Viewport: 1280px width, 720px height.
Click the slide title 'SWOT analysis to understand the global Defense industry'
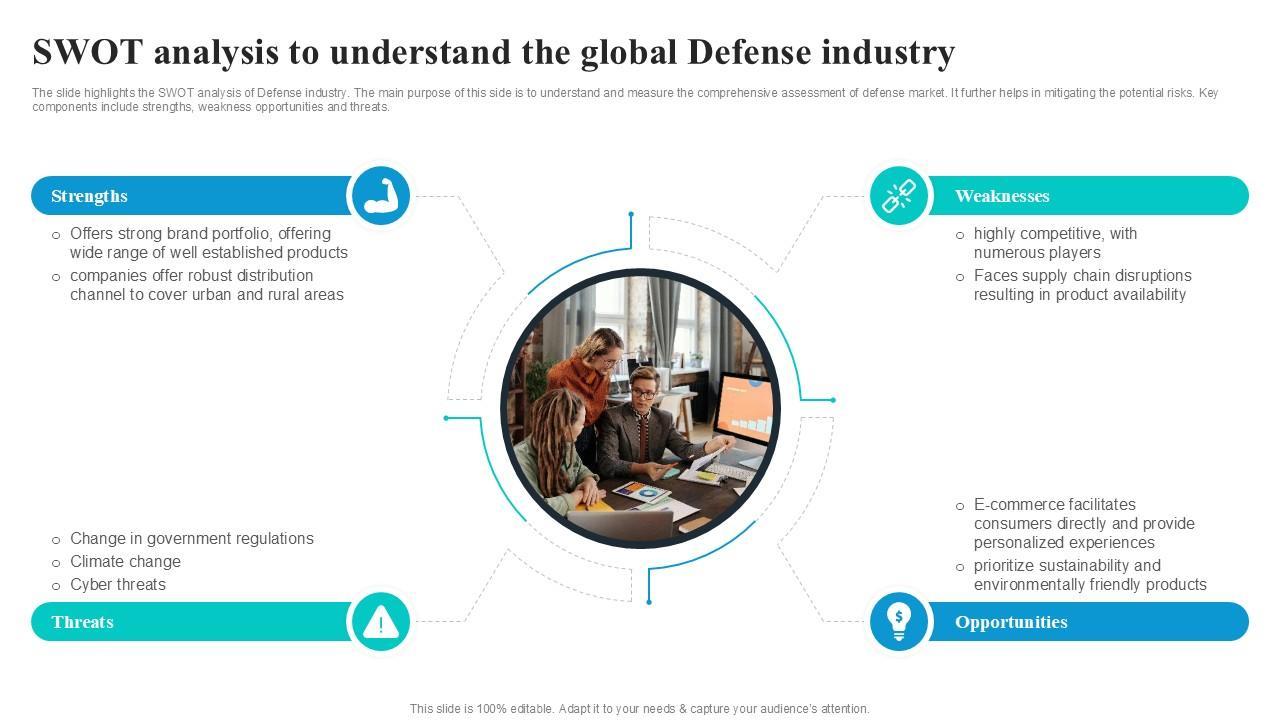494,51
